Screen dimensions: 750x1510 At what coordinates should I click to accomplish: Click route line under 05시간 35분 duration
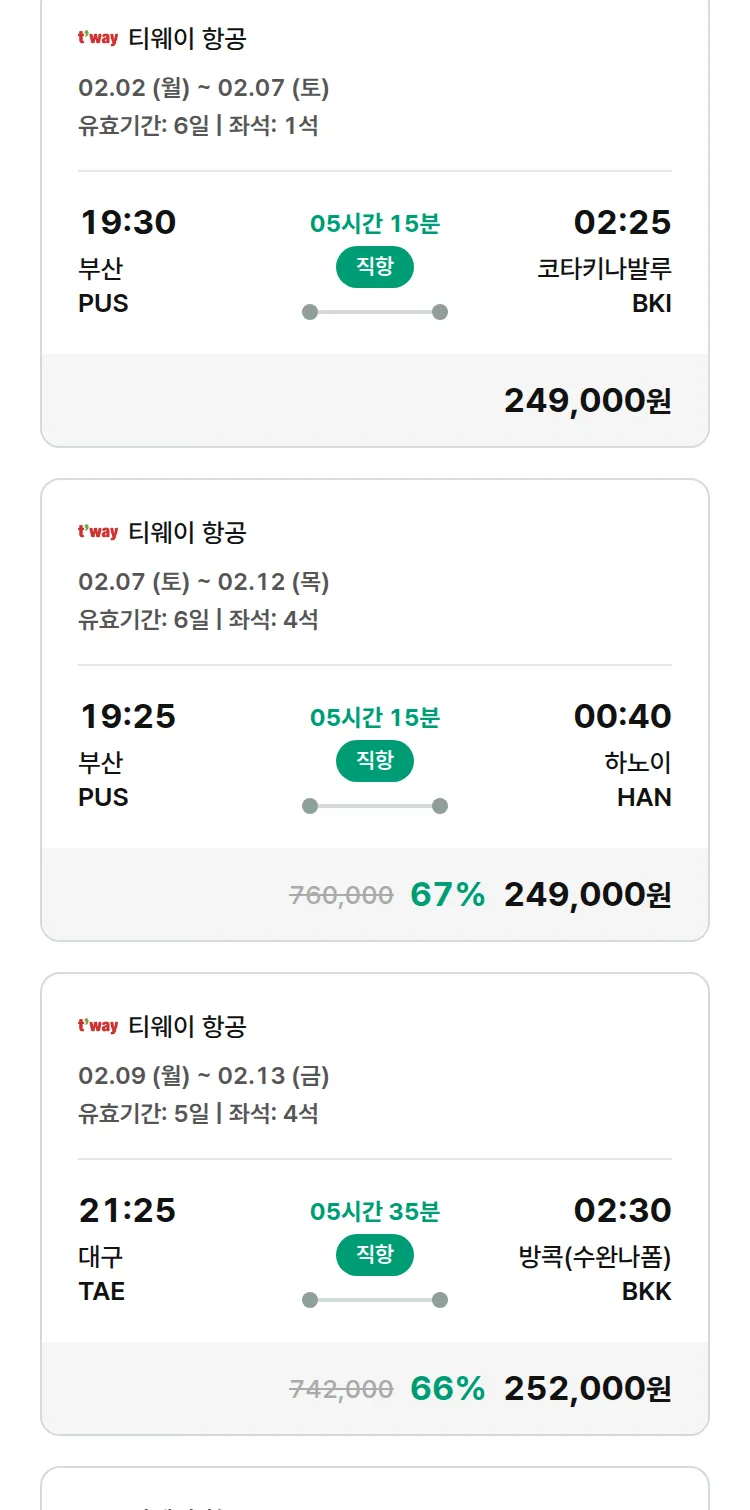(374, 1300)
